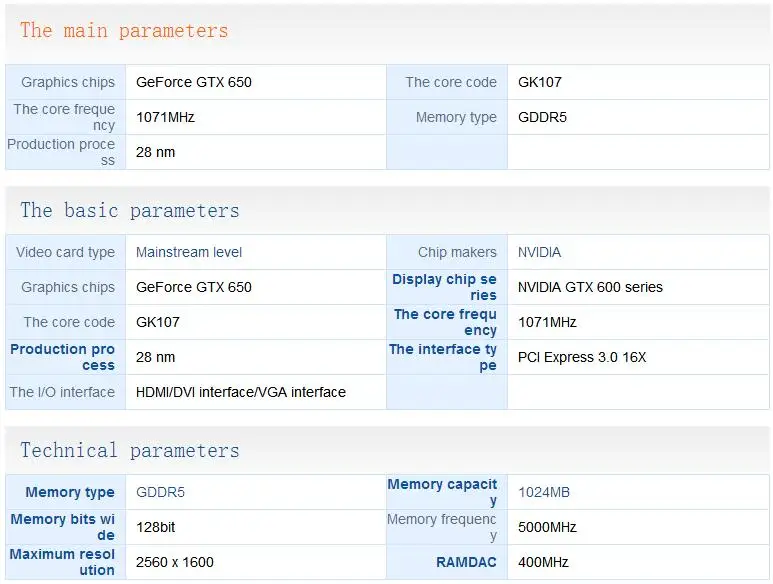Image resolution: width=773 pixels, height=584 pixels.
Task: Select the '2560 x 1600' resolution value
Action: pos(175,562)
